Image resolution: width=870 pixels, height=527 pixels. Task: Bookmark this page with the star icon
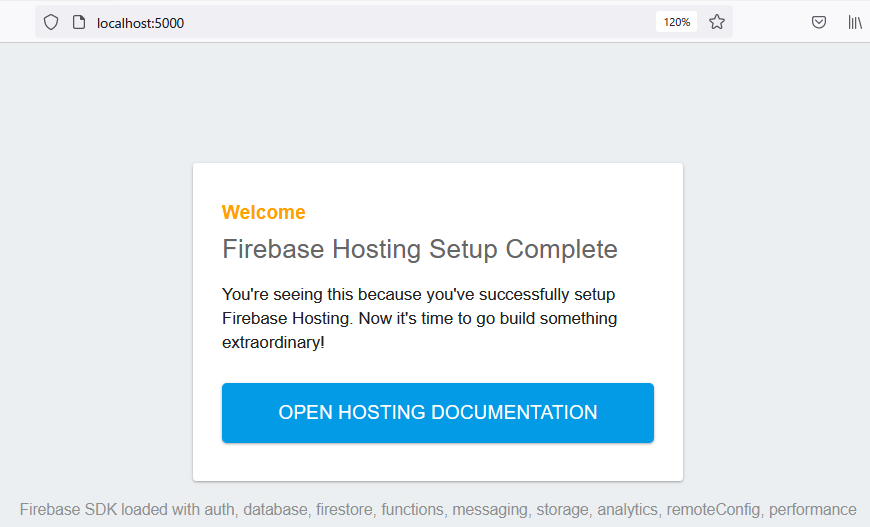[x=717, y=22]
